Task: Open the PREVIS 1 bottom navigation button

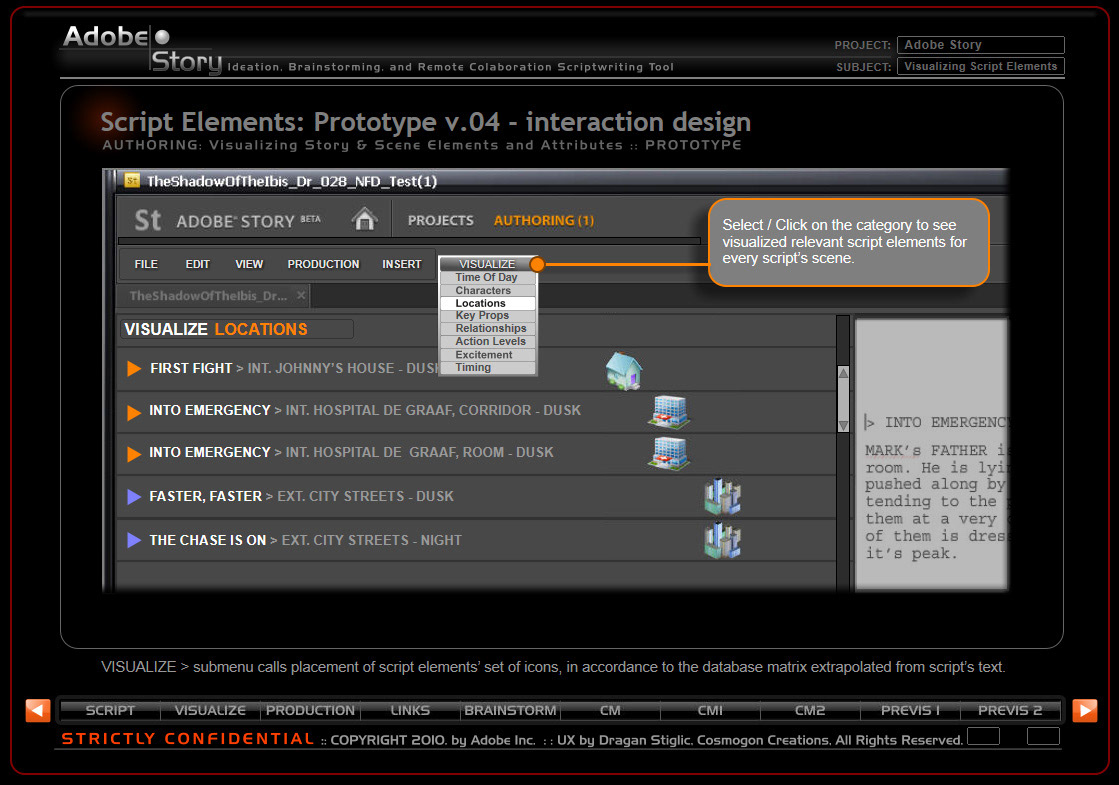Action: (910, 710)
